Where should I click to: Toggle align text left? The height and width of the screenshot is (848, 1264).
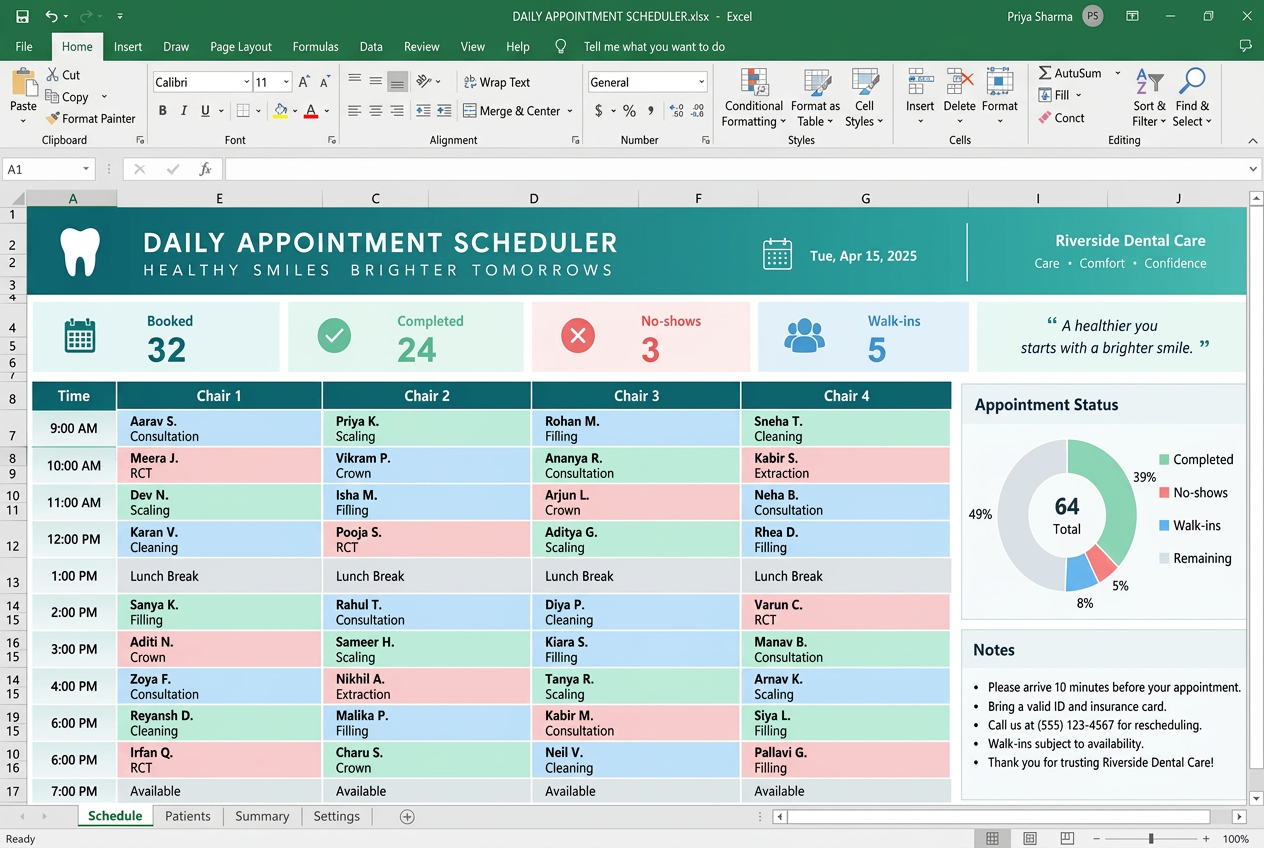click(354, 111)
